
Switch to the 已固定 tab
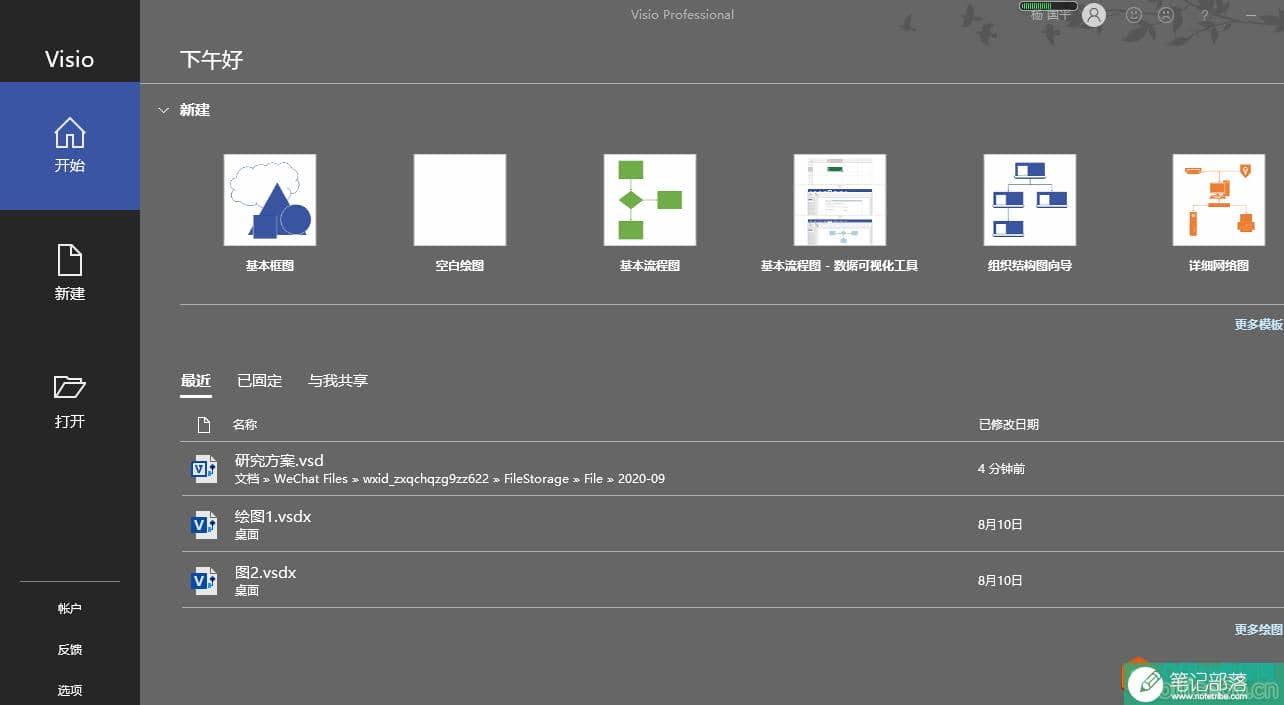[260, 381]
